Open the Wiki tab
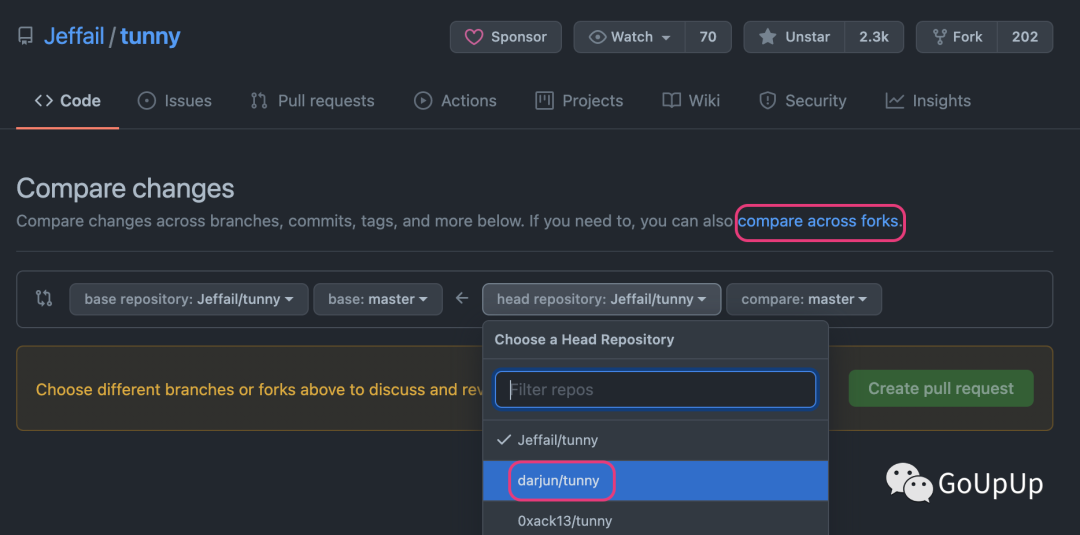The width and height of the screenshot is (1080, 535). (691, 101)
